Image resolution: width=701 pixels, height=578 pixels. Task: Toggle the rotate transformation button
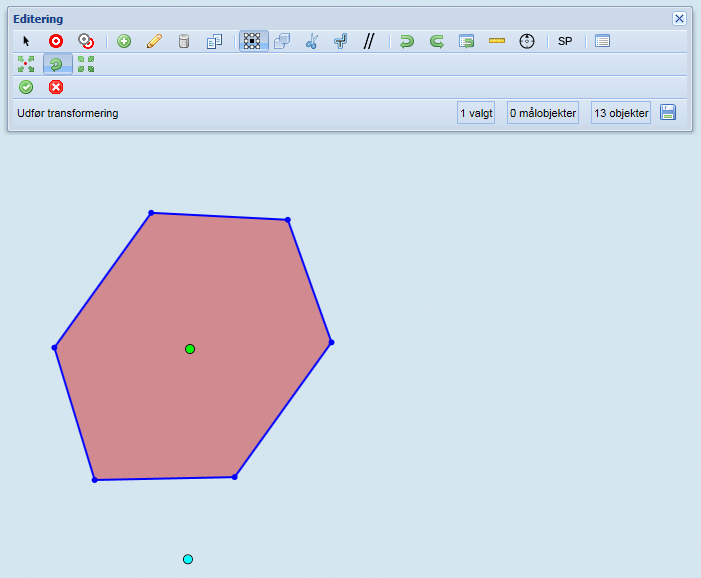click(58, 64)
